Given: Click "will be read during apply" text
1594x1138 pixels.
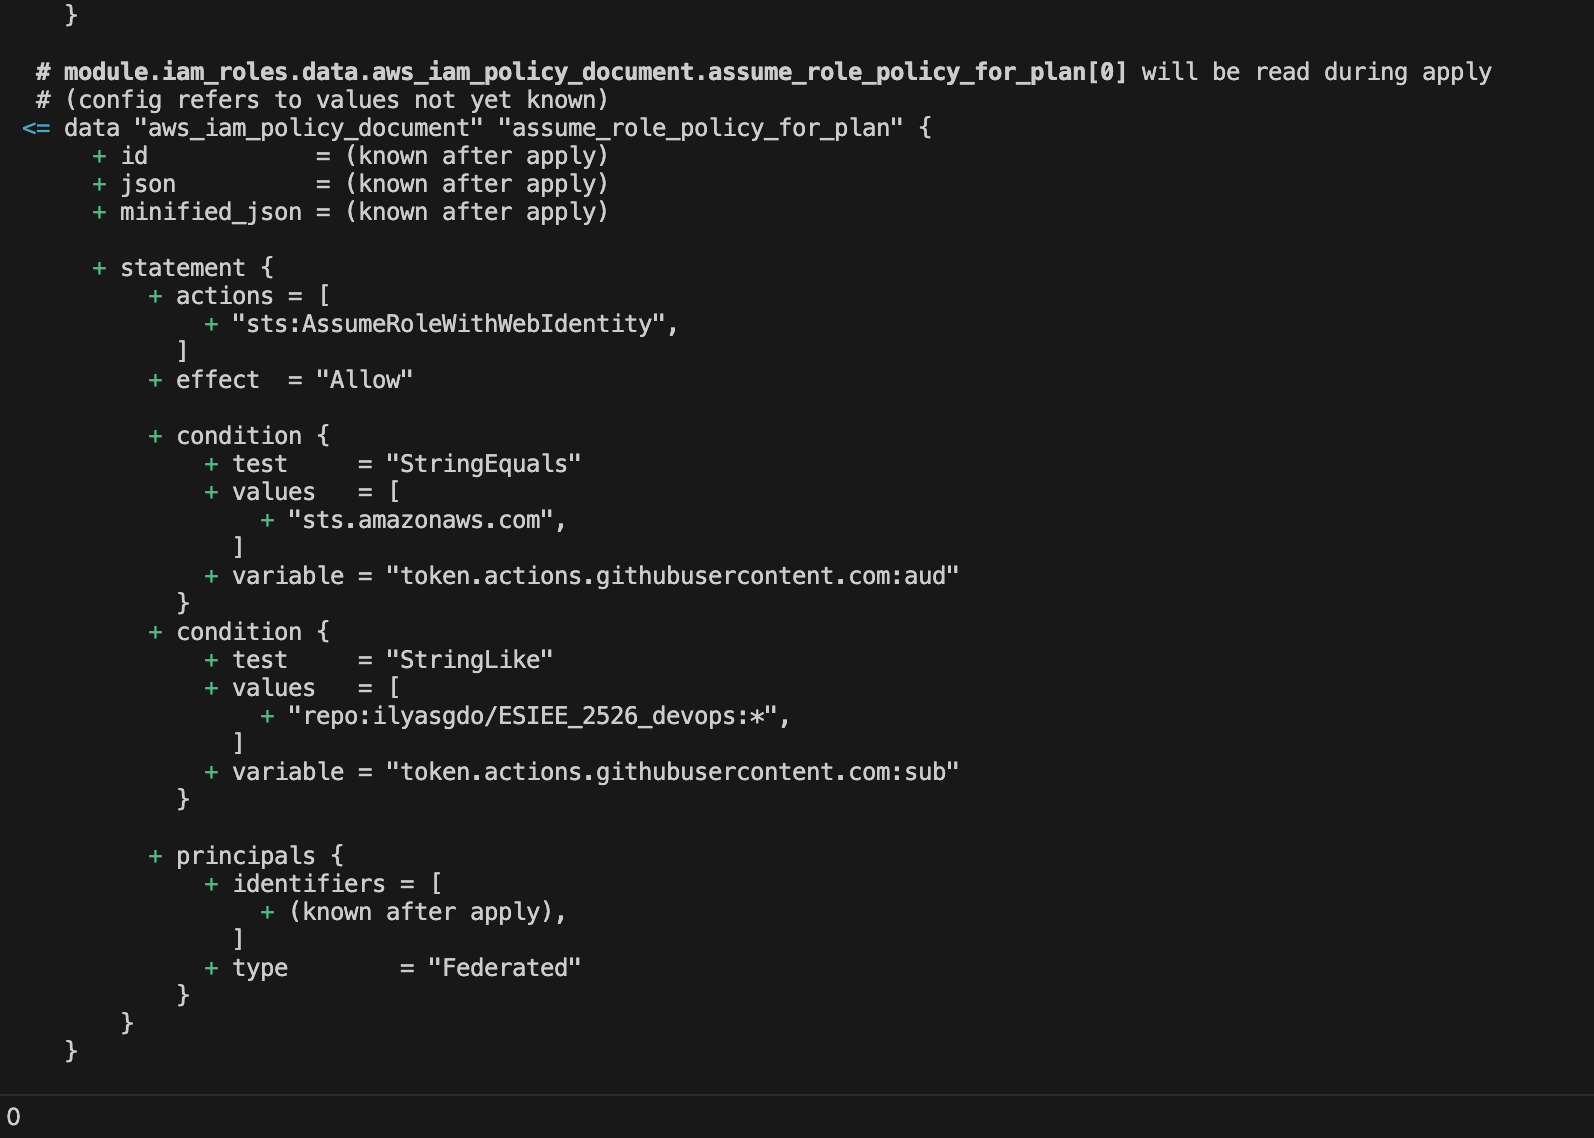Looking at the screenshot, I should coord(1316,72).
